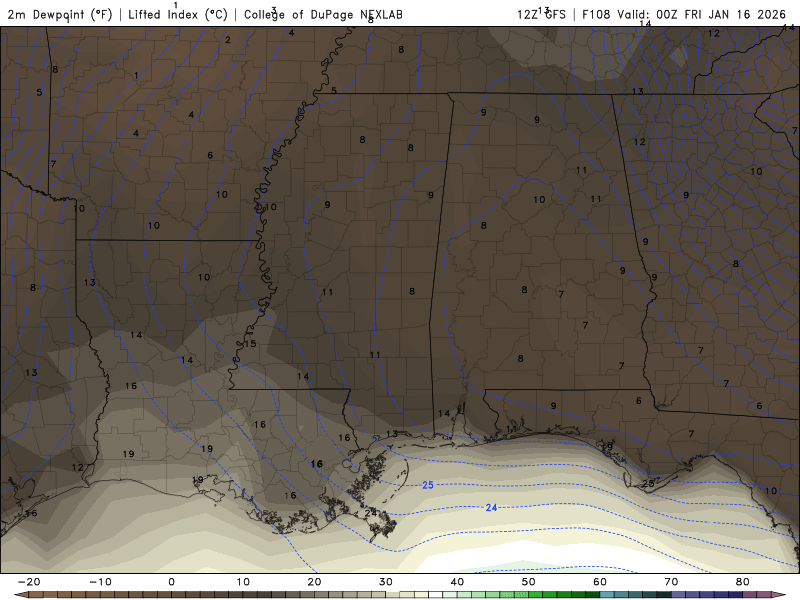Image resolution: width=800 pixels, height=600 pixels.
Task: Click the left arrow end of the color bar
Action: [20, 595]
